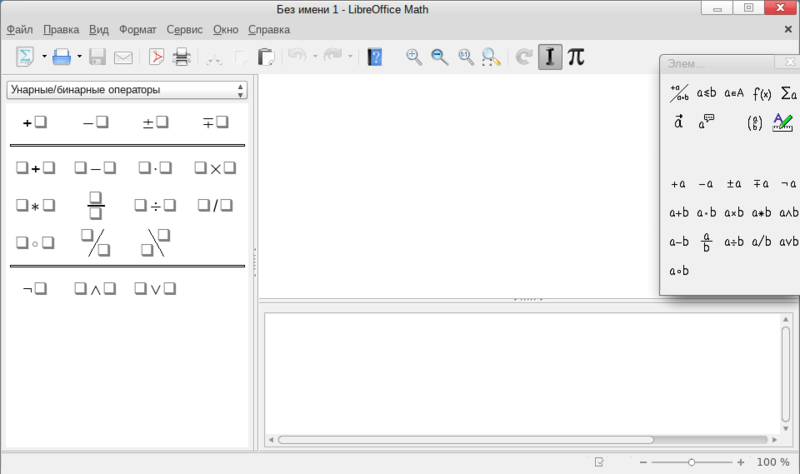Click the Export as PDF toolbar icon

[x=156, y=57]
